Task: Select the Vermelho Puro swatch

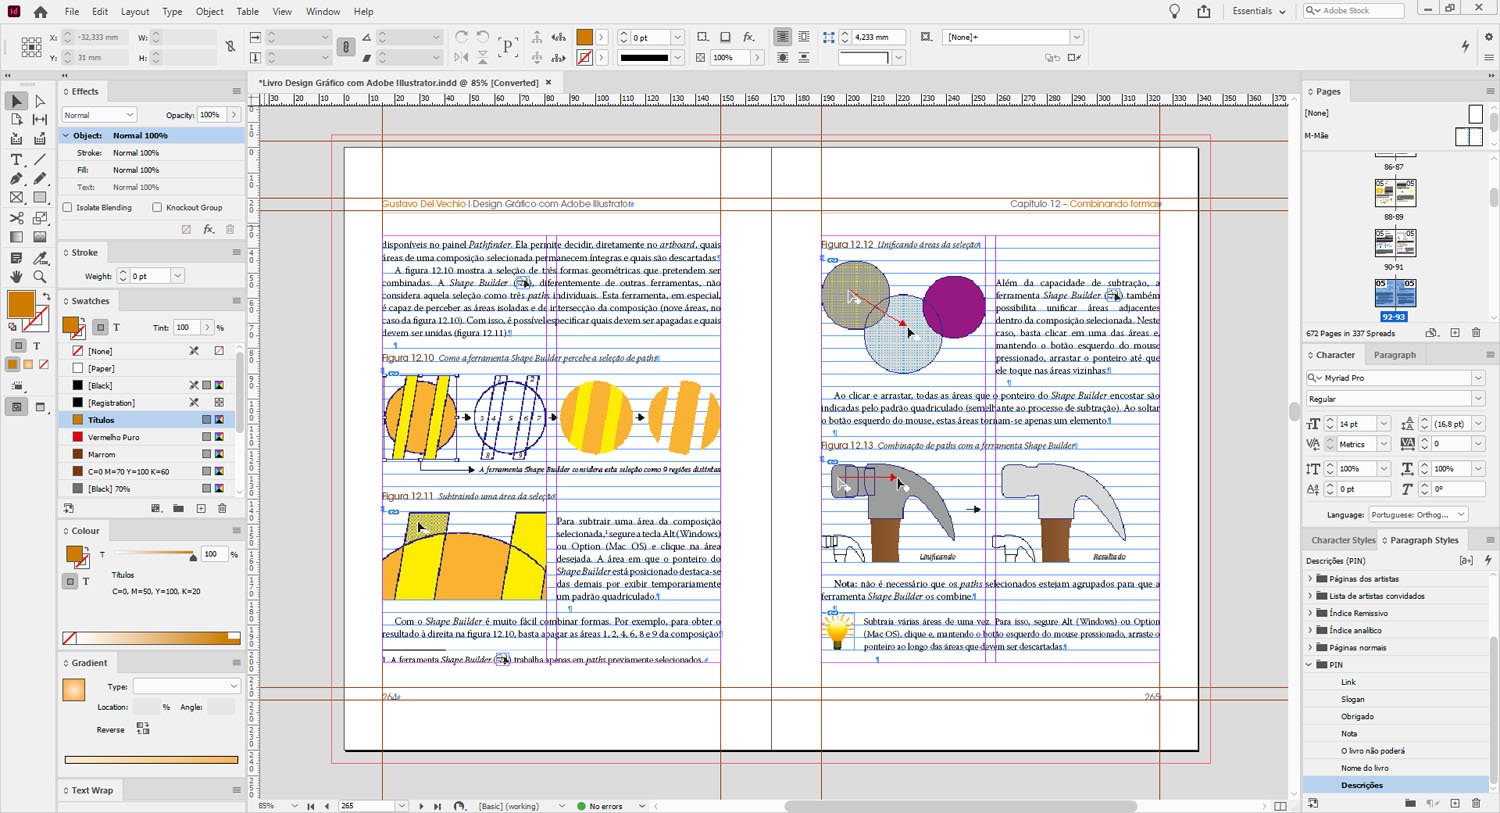Action: pos(150,437)
